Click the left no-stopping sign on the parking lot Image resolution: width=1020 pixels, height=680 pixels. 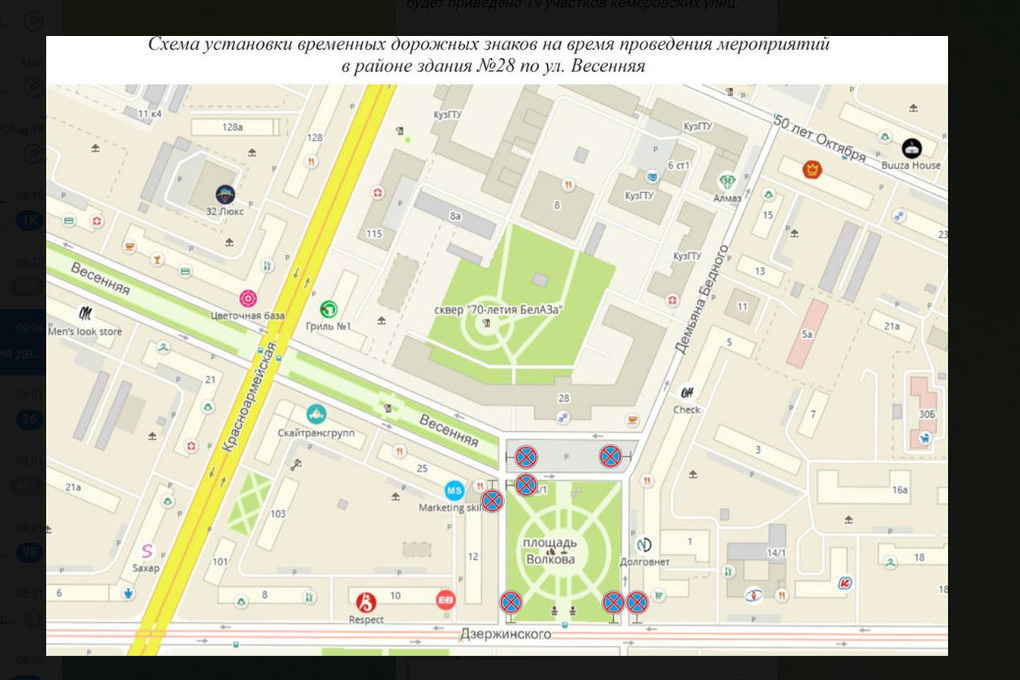(x=526, y=457)
